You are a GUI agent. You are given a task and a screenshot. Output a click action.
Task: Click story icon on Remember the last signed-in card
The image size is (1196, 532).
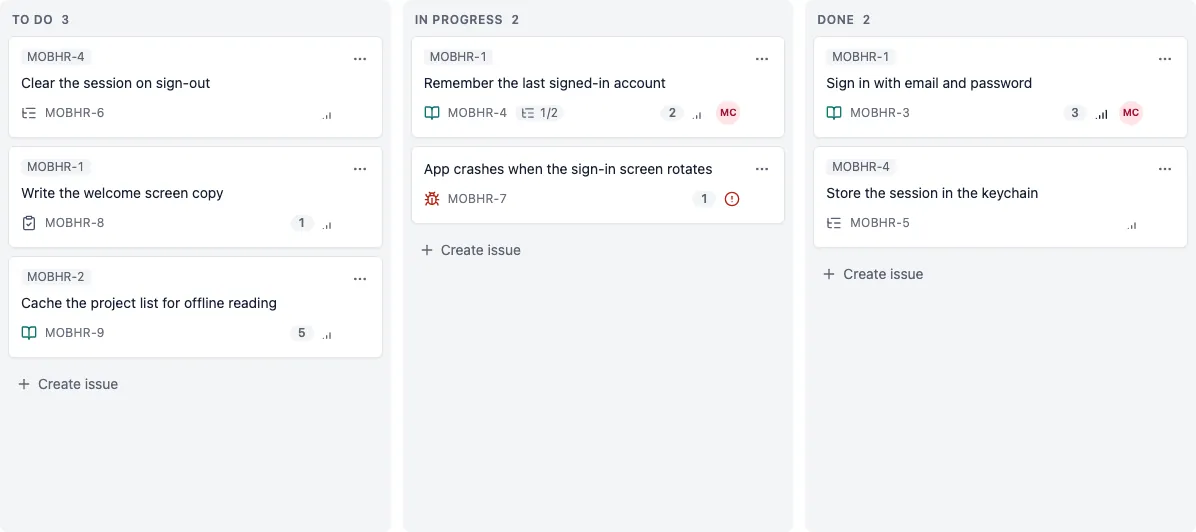point(432,113)
